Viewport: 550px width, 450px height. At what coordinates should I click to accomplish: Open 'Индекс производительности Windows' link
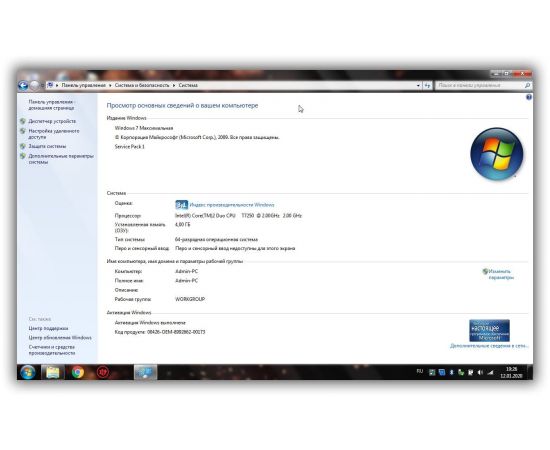click(232, 205)
